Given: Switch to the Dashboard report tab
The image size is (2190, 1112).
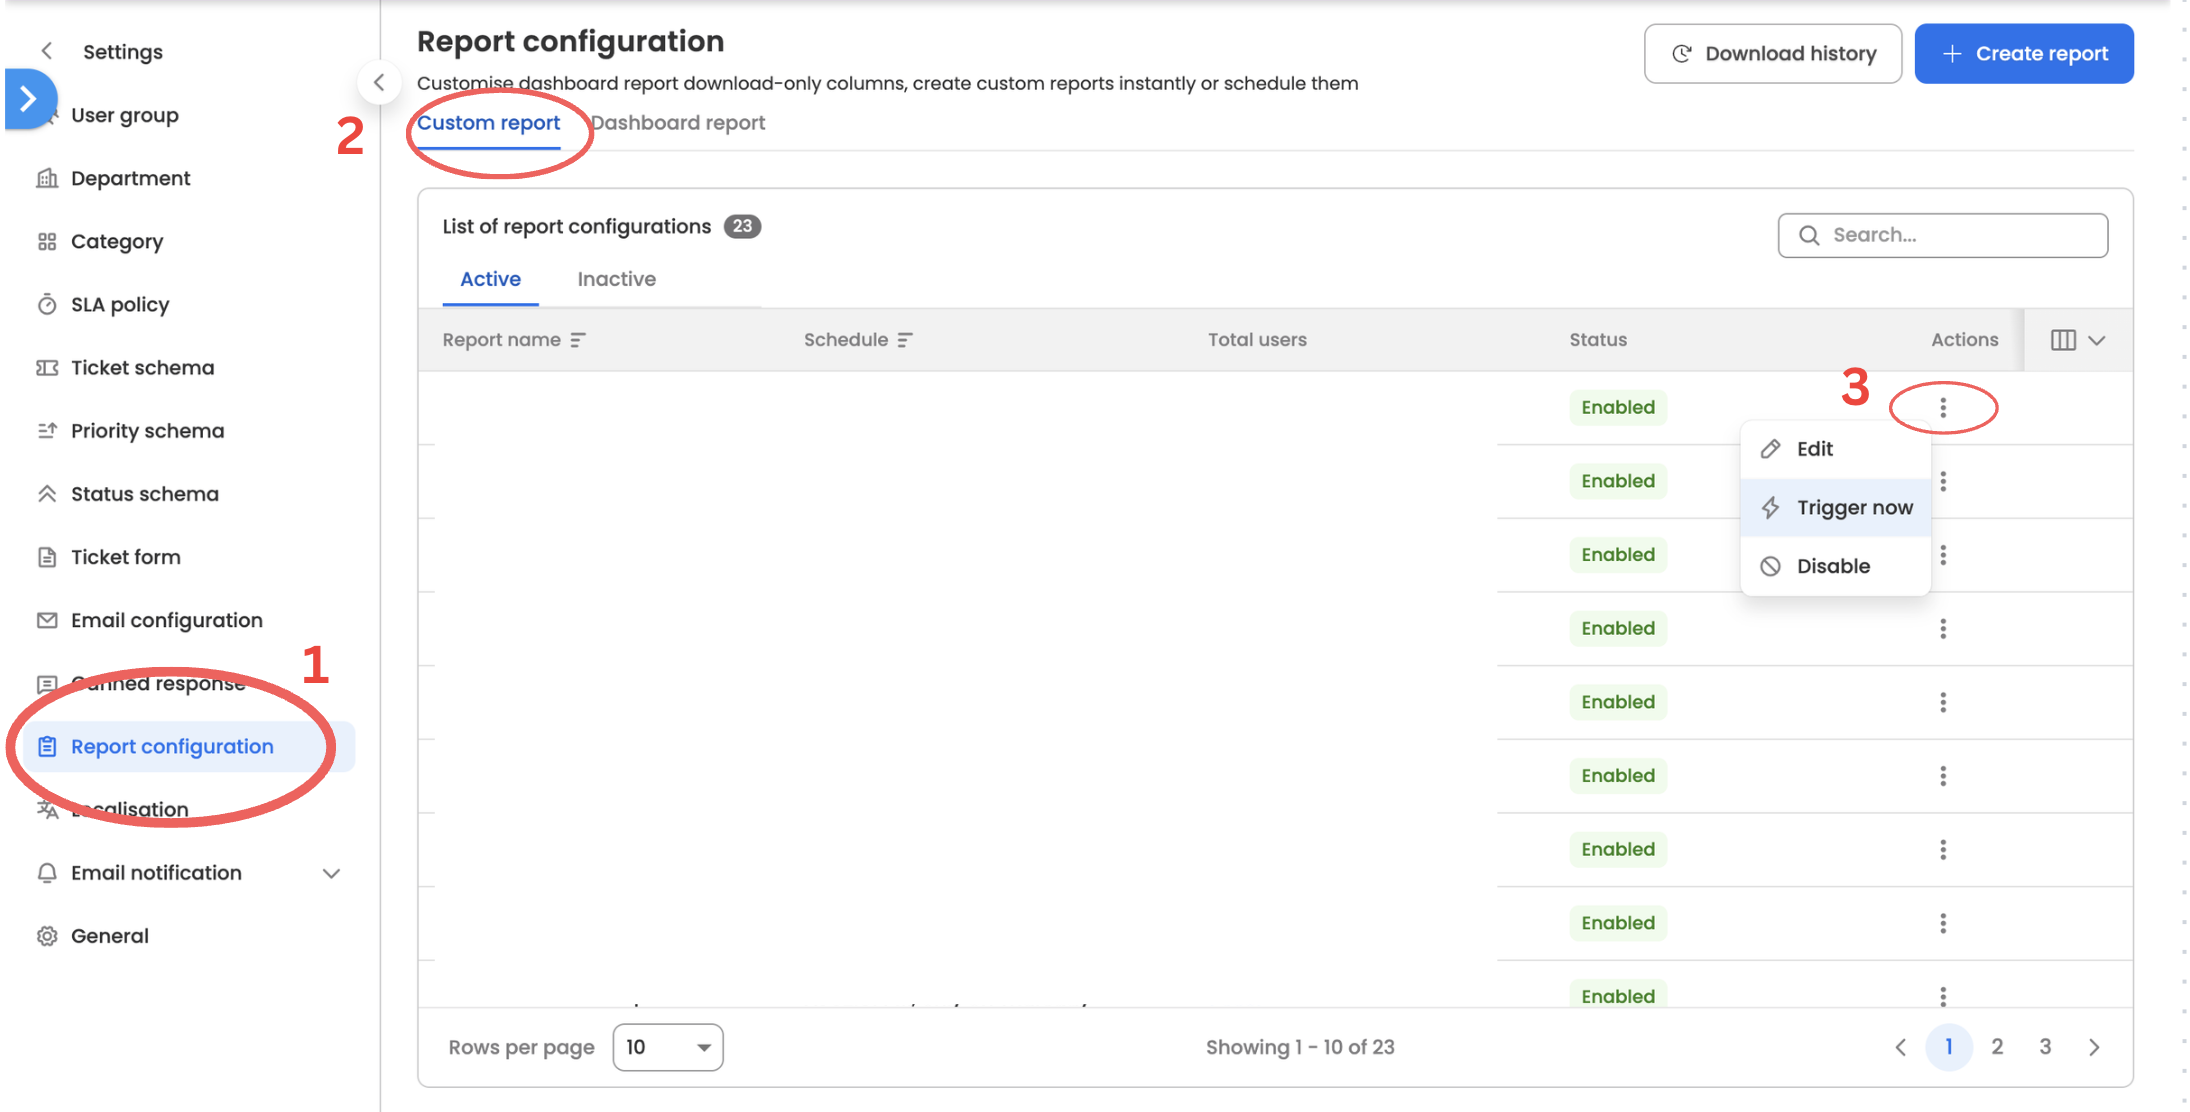Looking at the screenshot, I should click(x=678, y=123).
